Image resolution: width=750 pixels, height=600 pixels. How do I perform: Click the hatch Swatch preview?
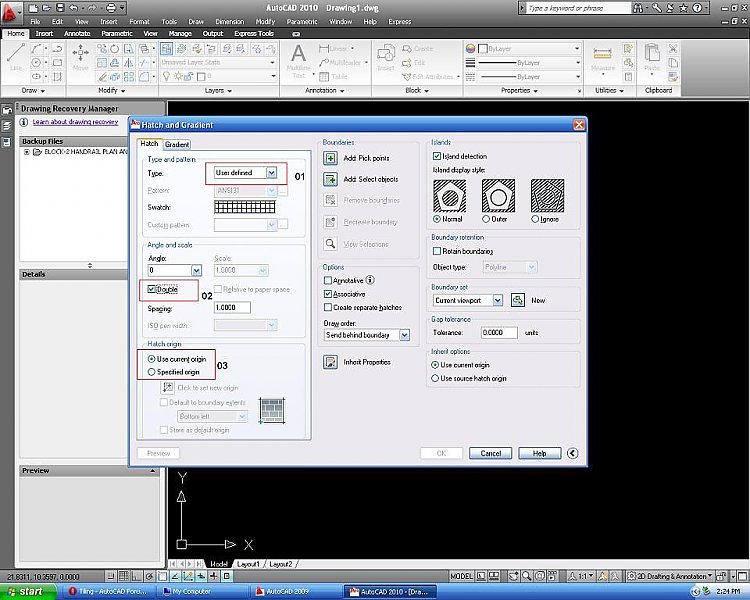click(x=244, y=207)
